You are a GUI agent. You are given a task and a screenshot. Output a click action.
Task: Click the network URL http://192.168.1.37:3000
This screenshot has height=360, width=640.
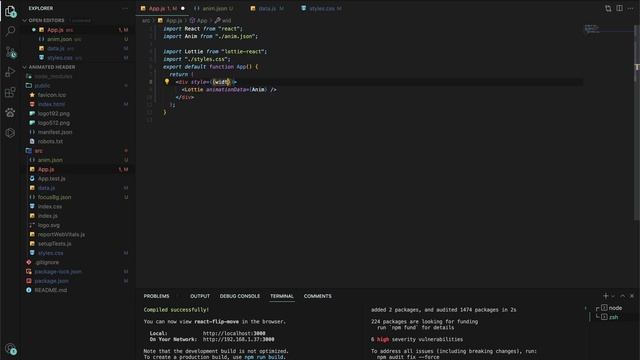[238, 339]
